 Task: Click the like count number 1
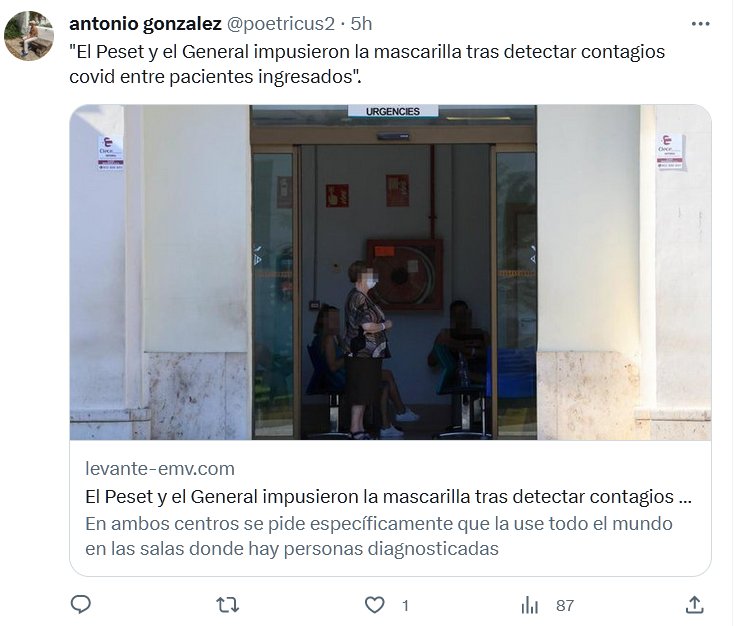(x=405, y=605)
